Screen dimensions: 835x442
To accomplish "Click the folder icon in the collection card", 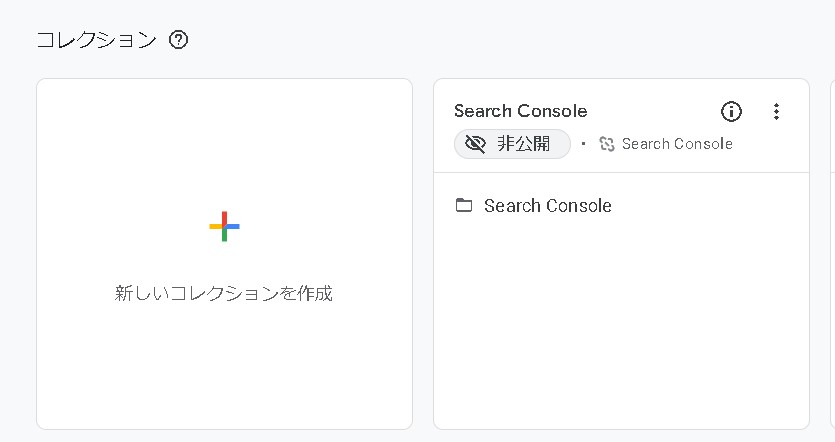I will [x=464, y=206].
